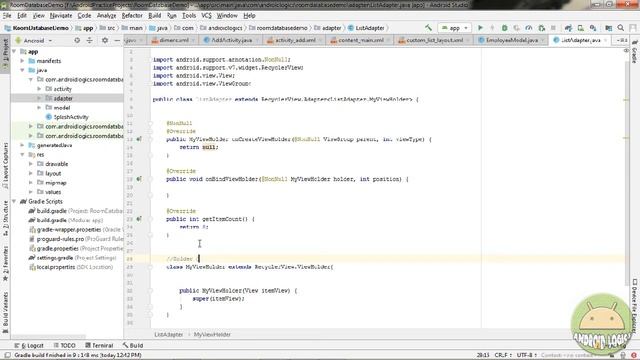
Task: Click override gutter icon beside onBindViewHolder
Action: click(139, 179)
